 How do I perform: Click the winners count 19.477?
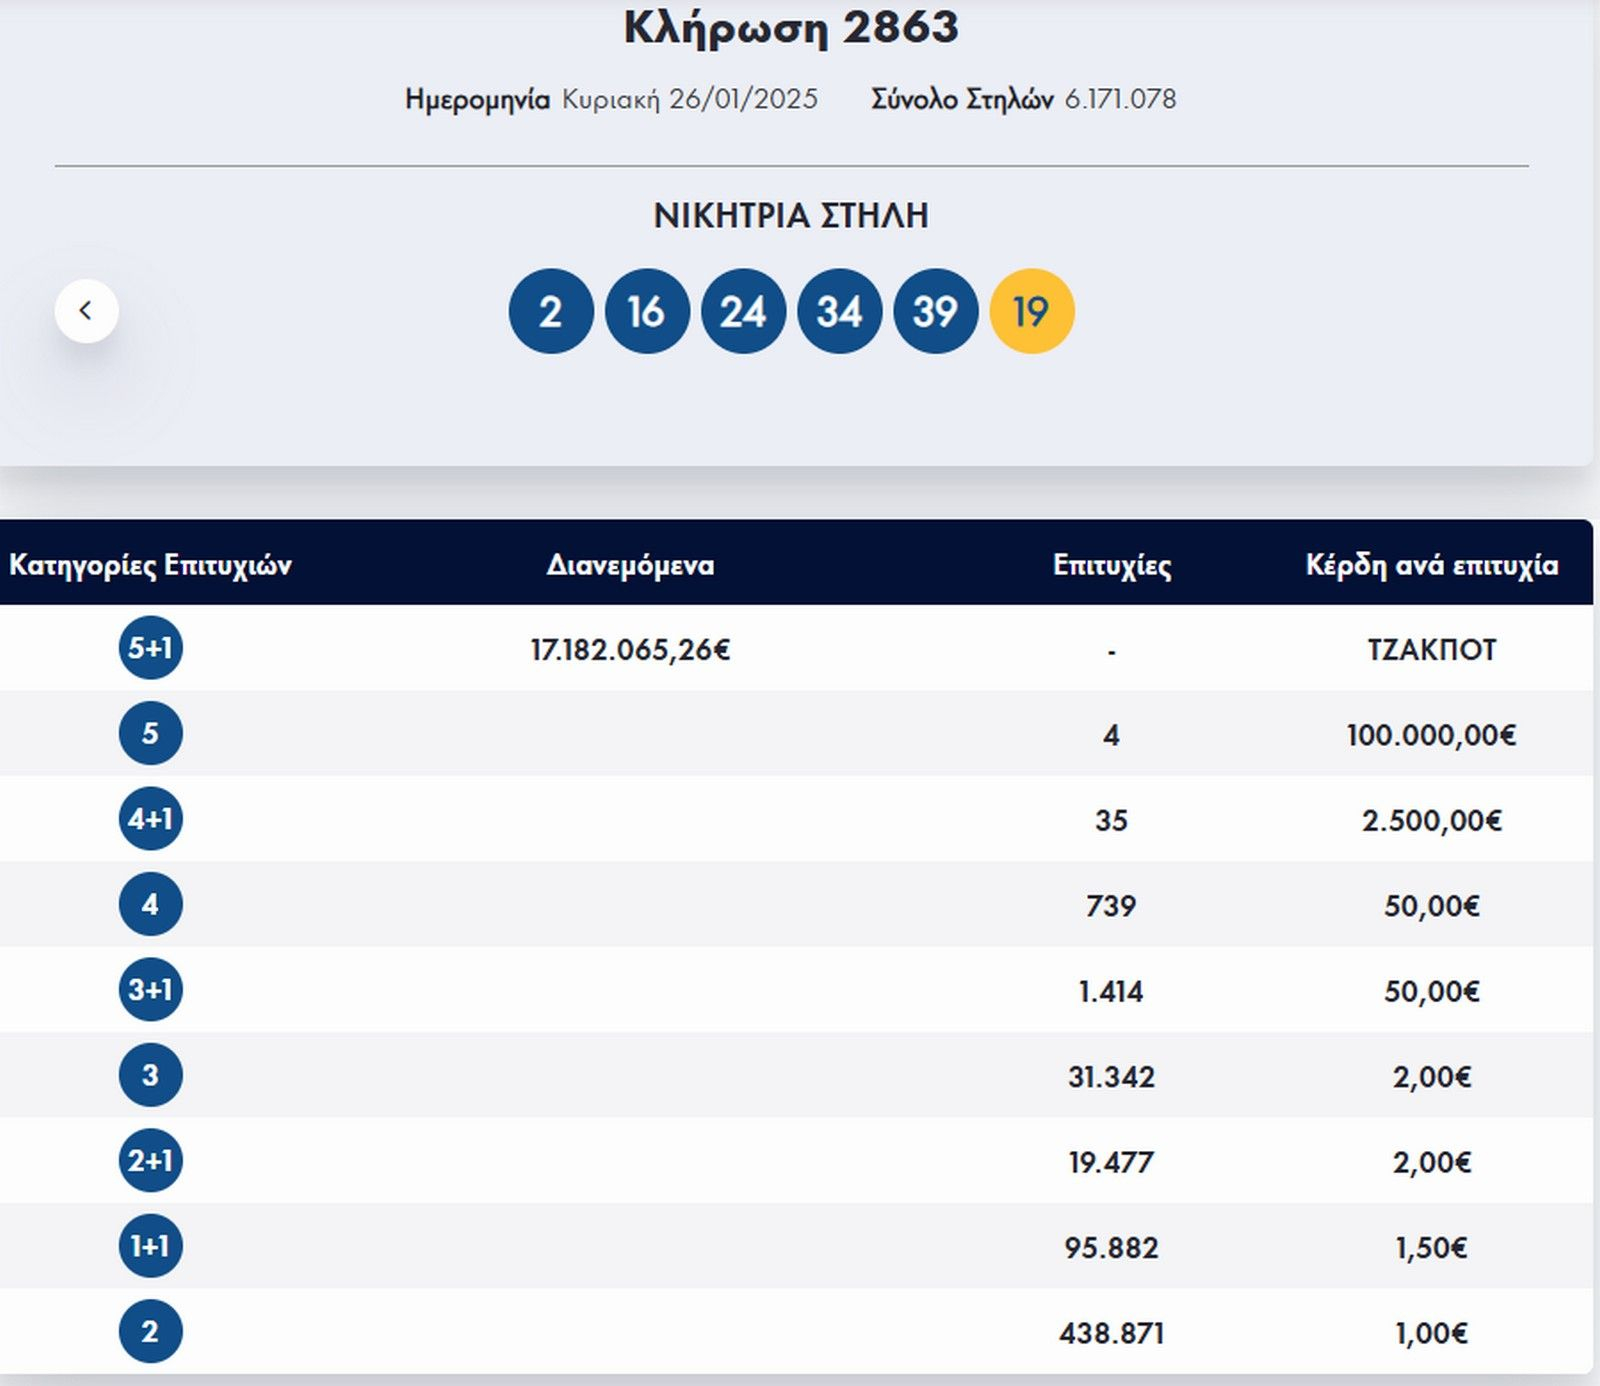(x=1112, y=1163)
